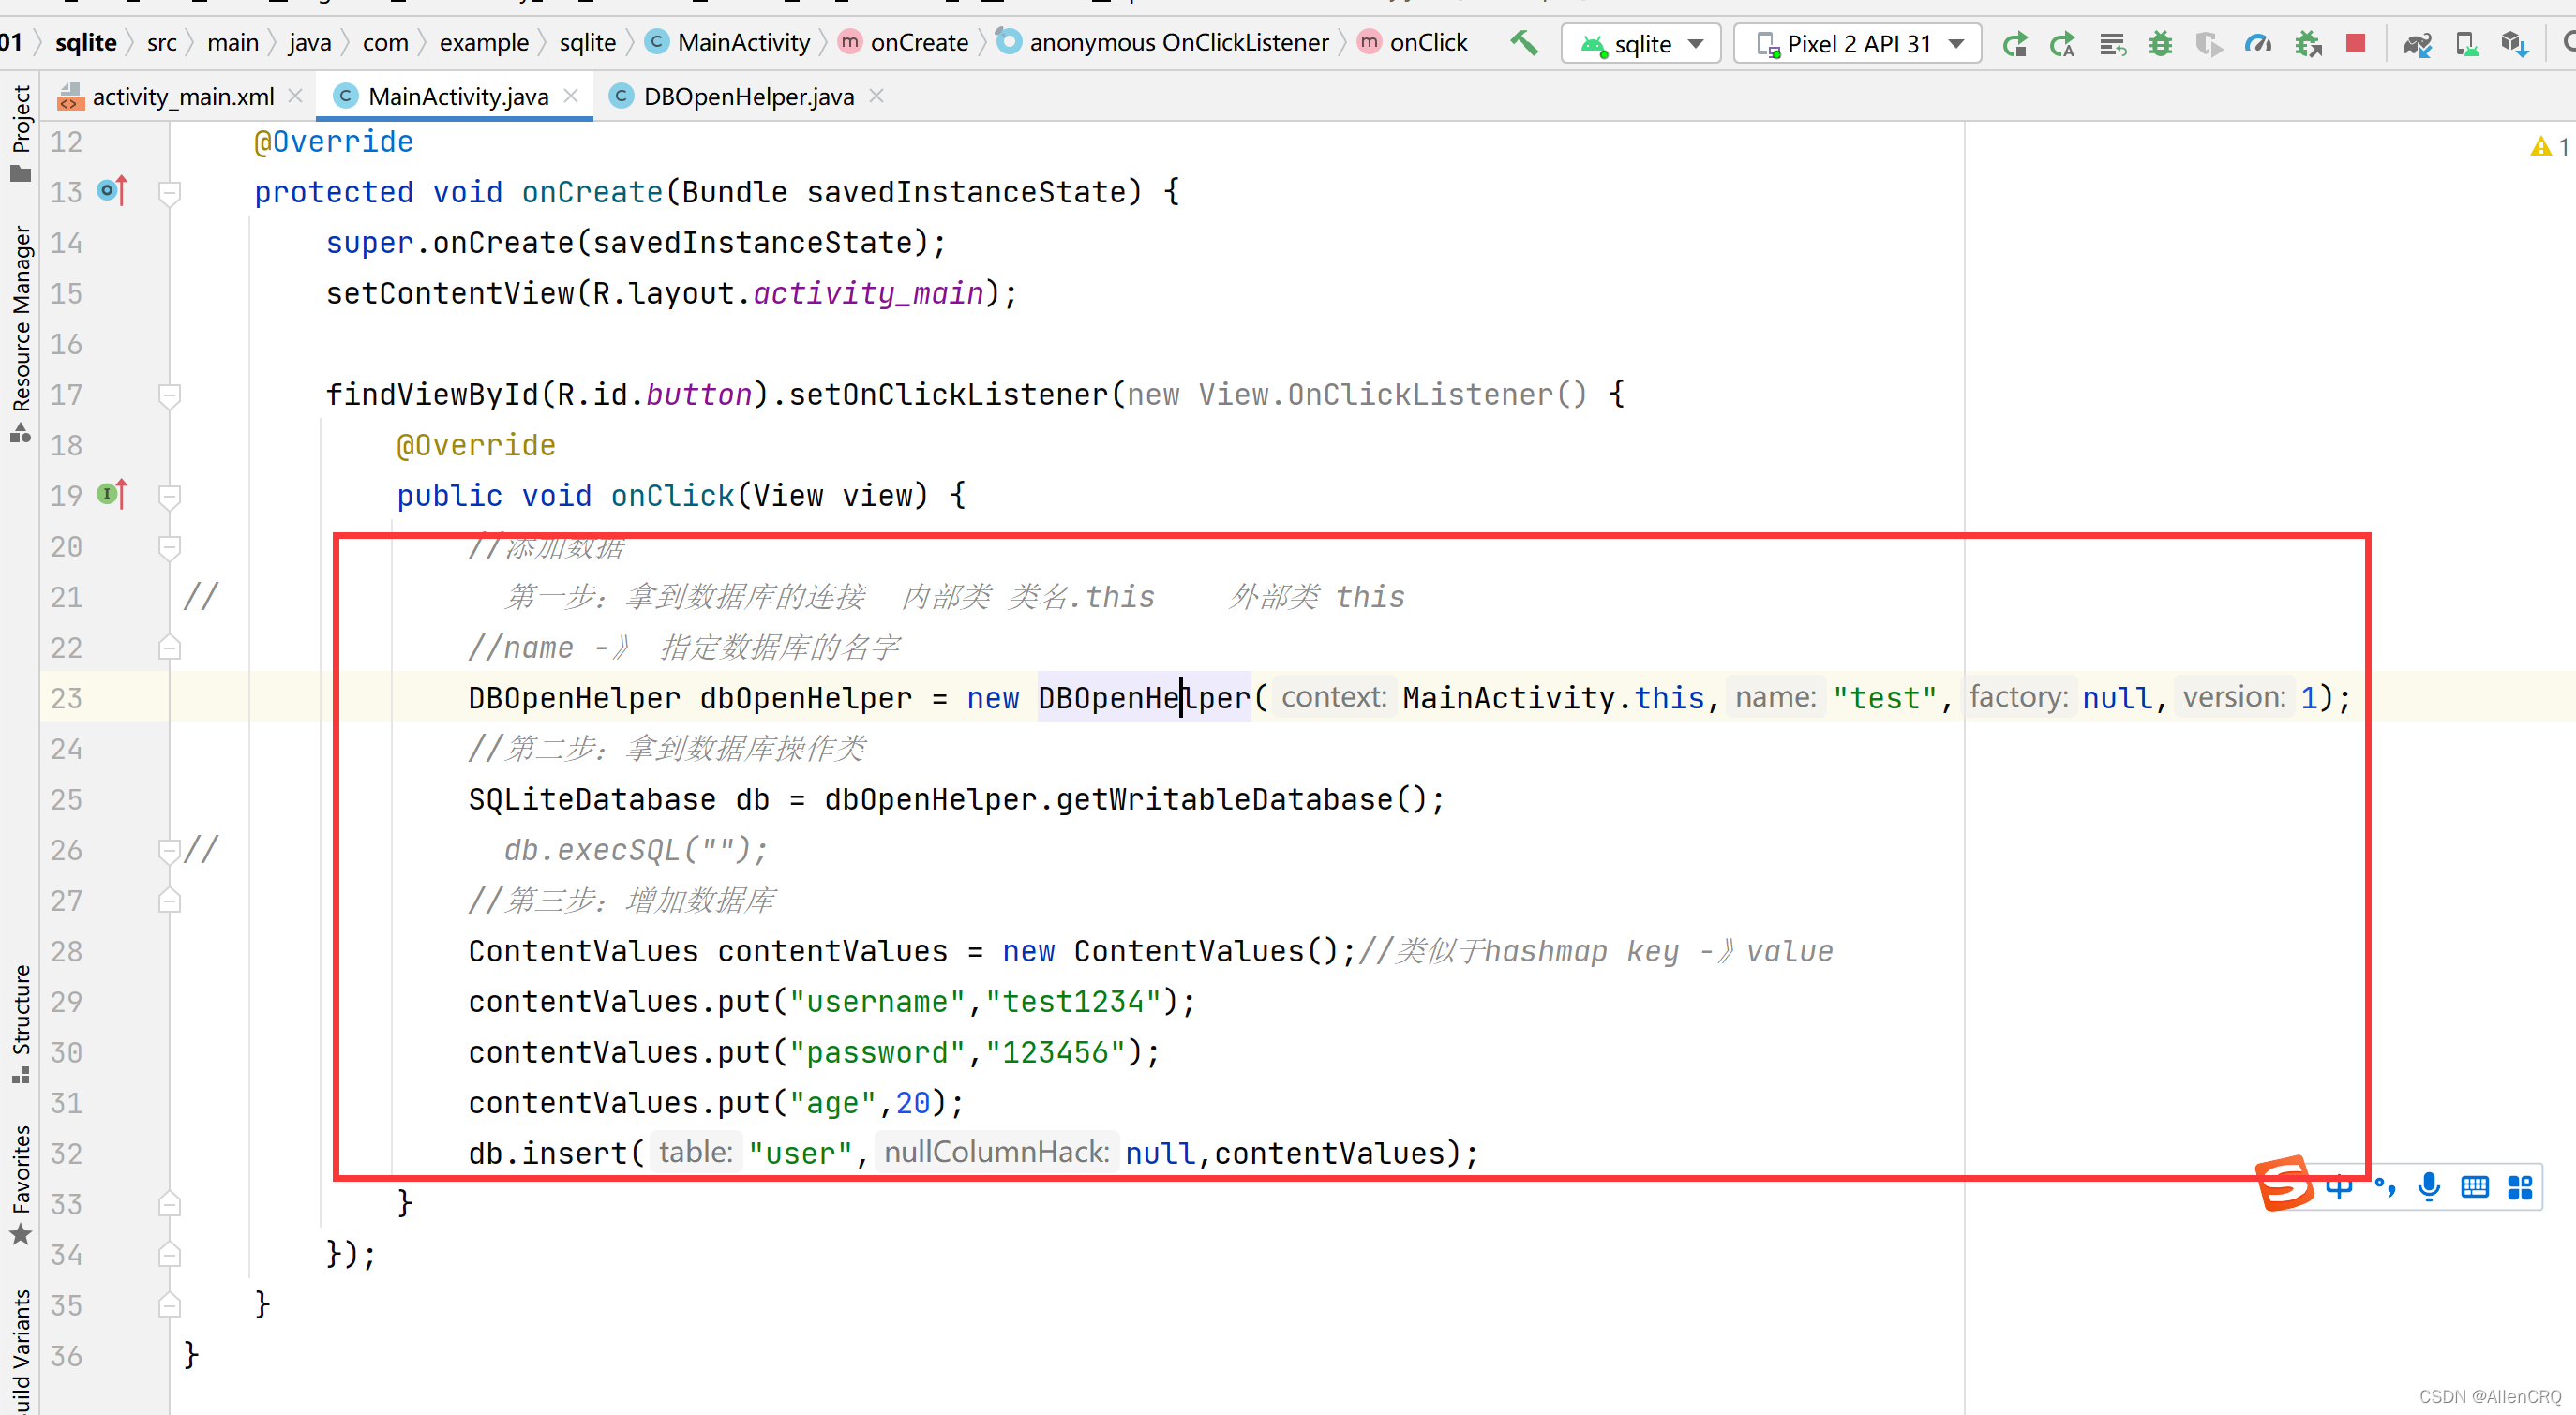Switch to activity_main.xml tab
The image size is (2576, 1415).
[182, 97]
